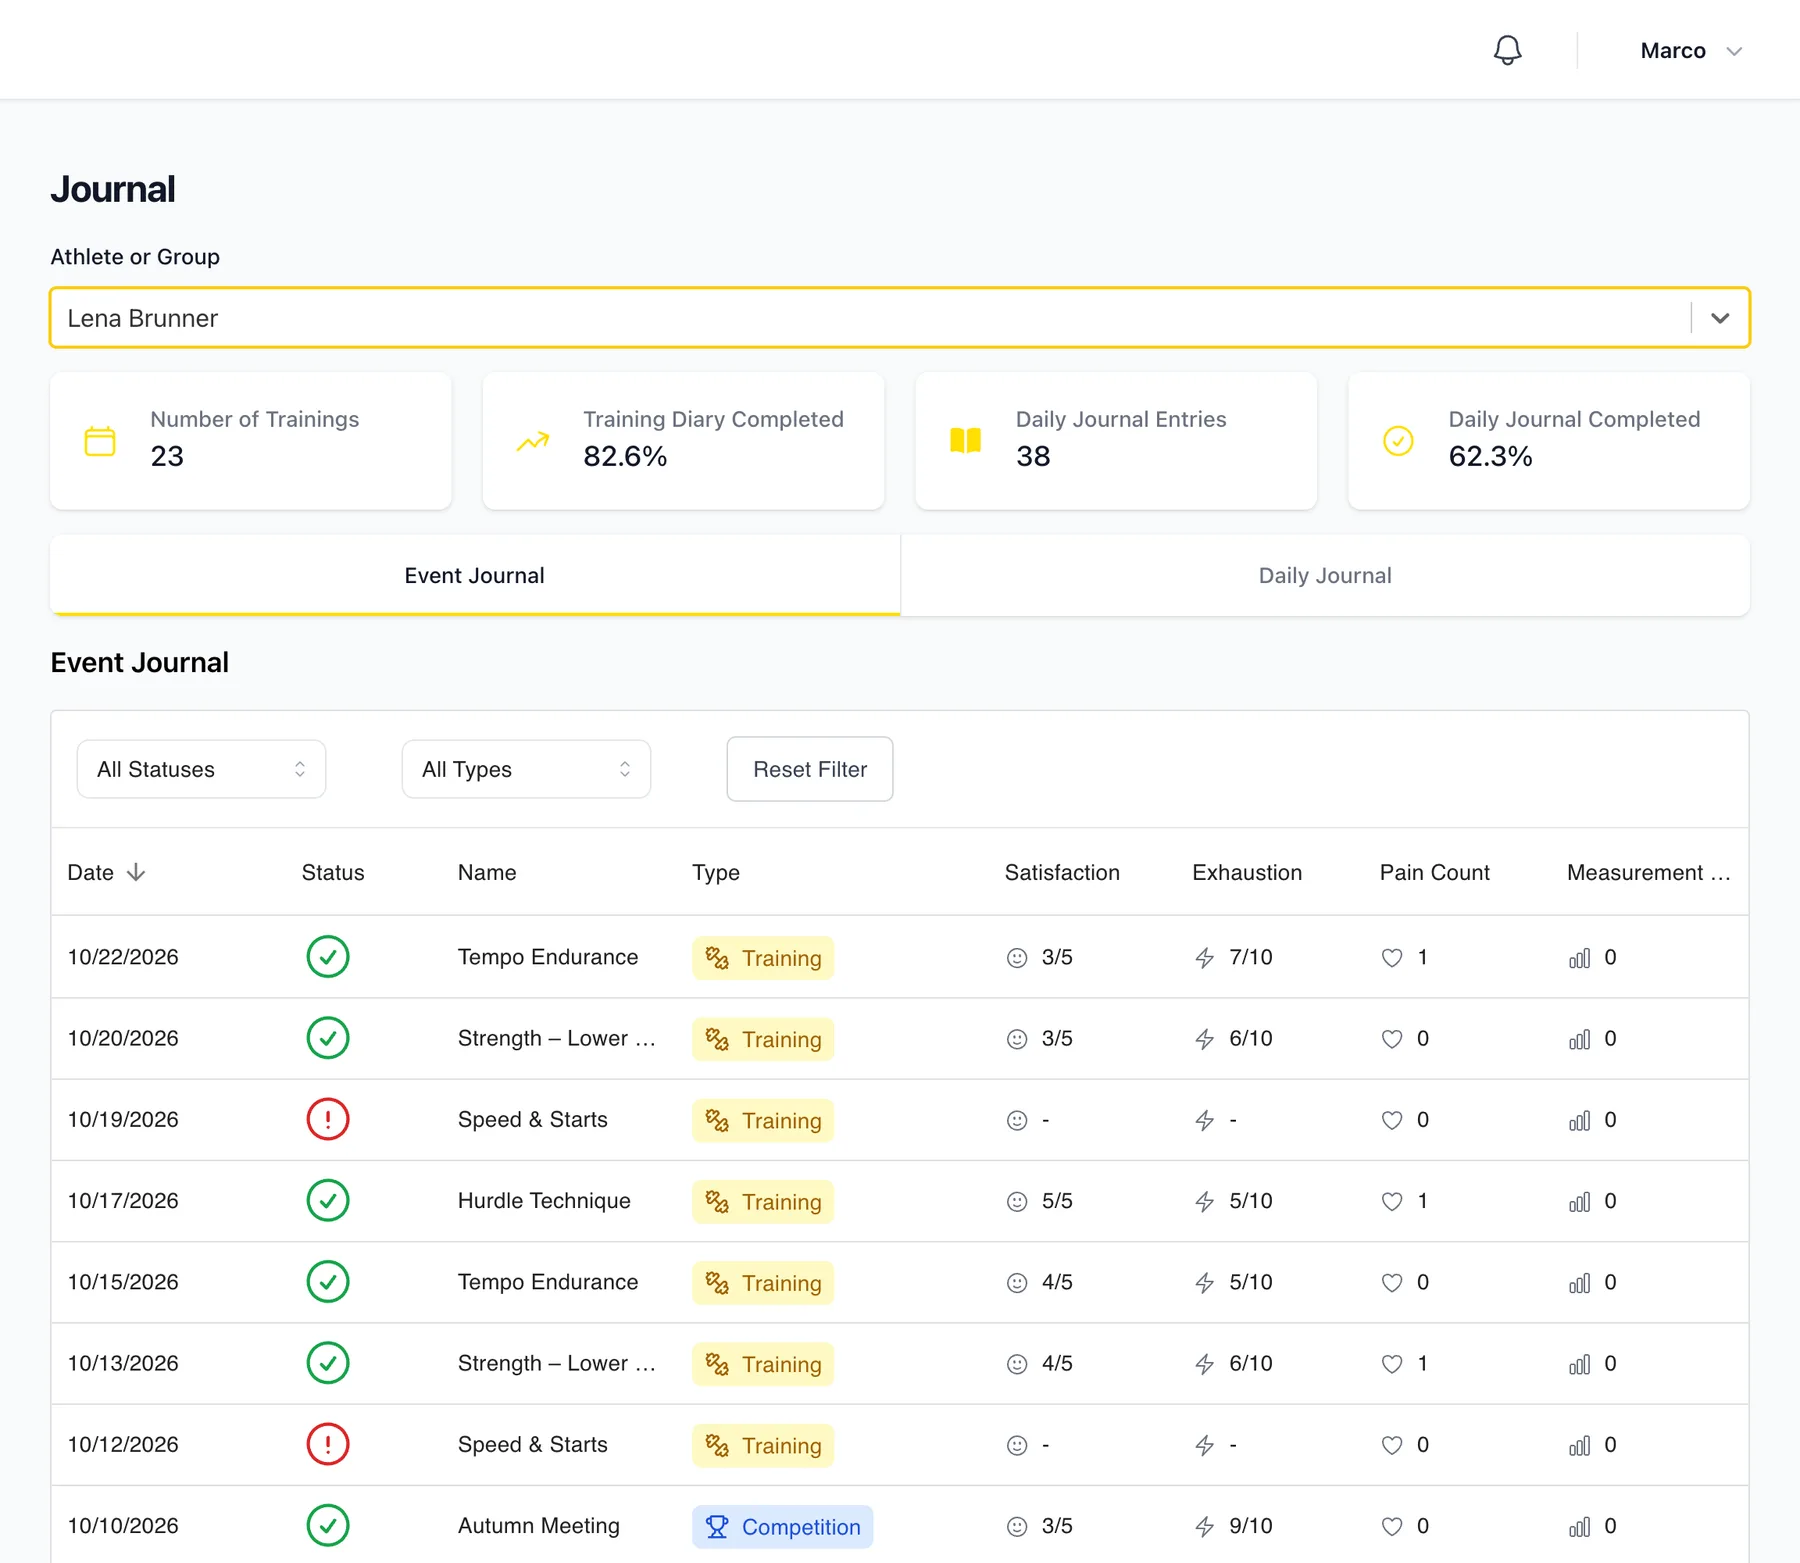Click the satisfaction smiley icon for 10/12/2026
1800x1563 pixels.
coord(1017,1445)
